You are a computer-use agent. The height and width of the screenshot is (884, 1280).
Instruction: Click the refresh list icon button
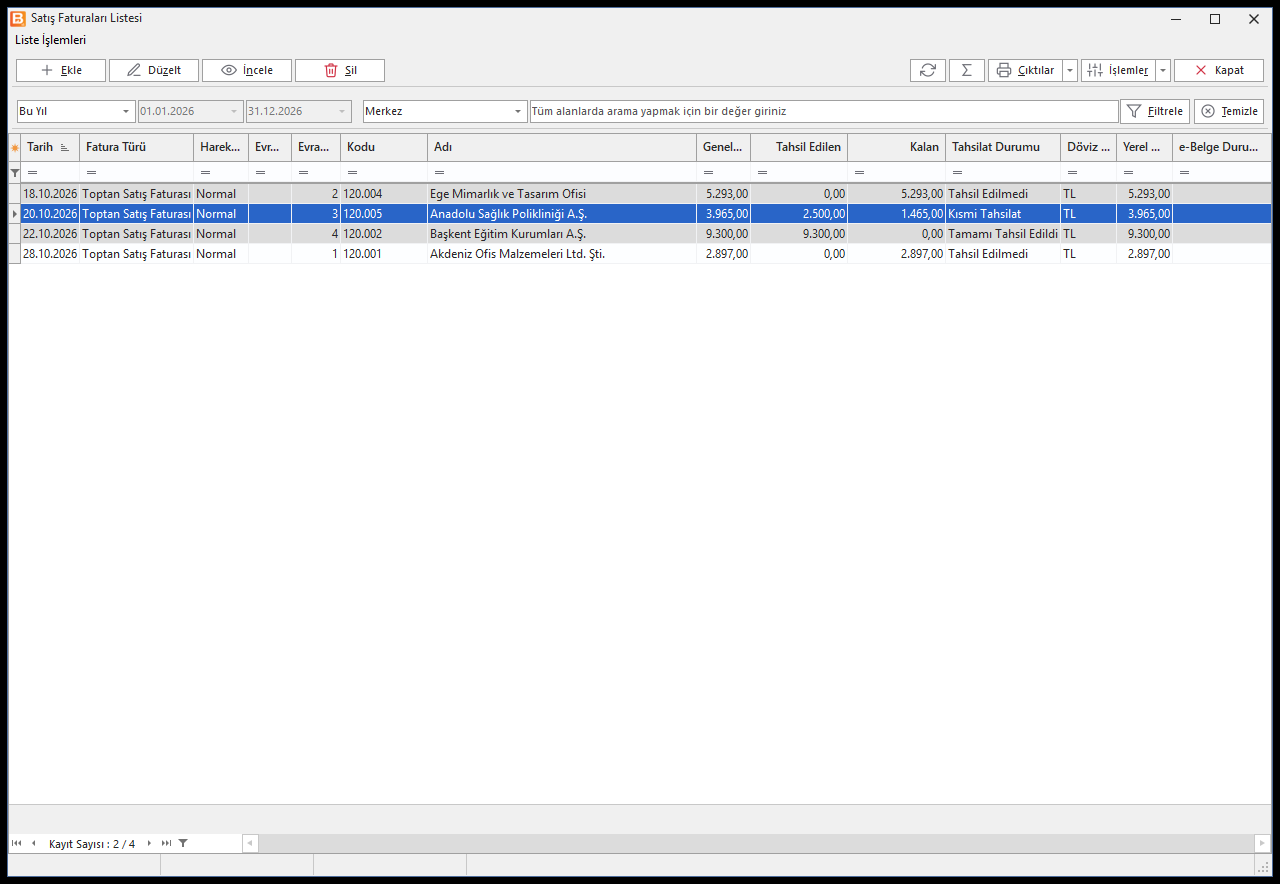click(927, 70)
